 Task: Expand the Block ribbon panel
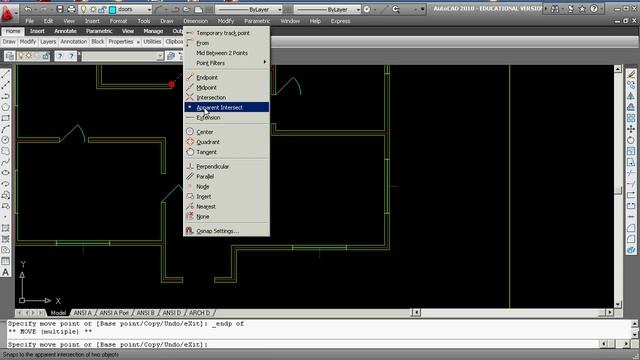pyautogui.click(x=98, y=42)
